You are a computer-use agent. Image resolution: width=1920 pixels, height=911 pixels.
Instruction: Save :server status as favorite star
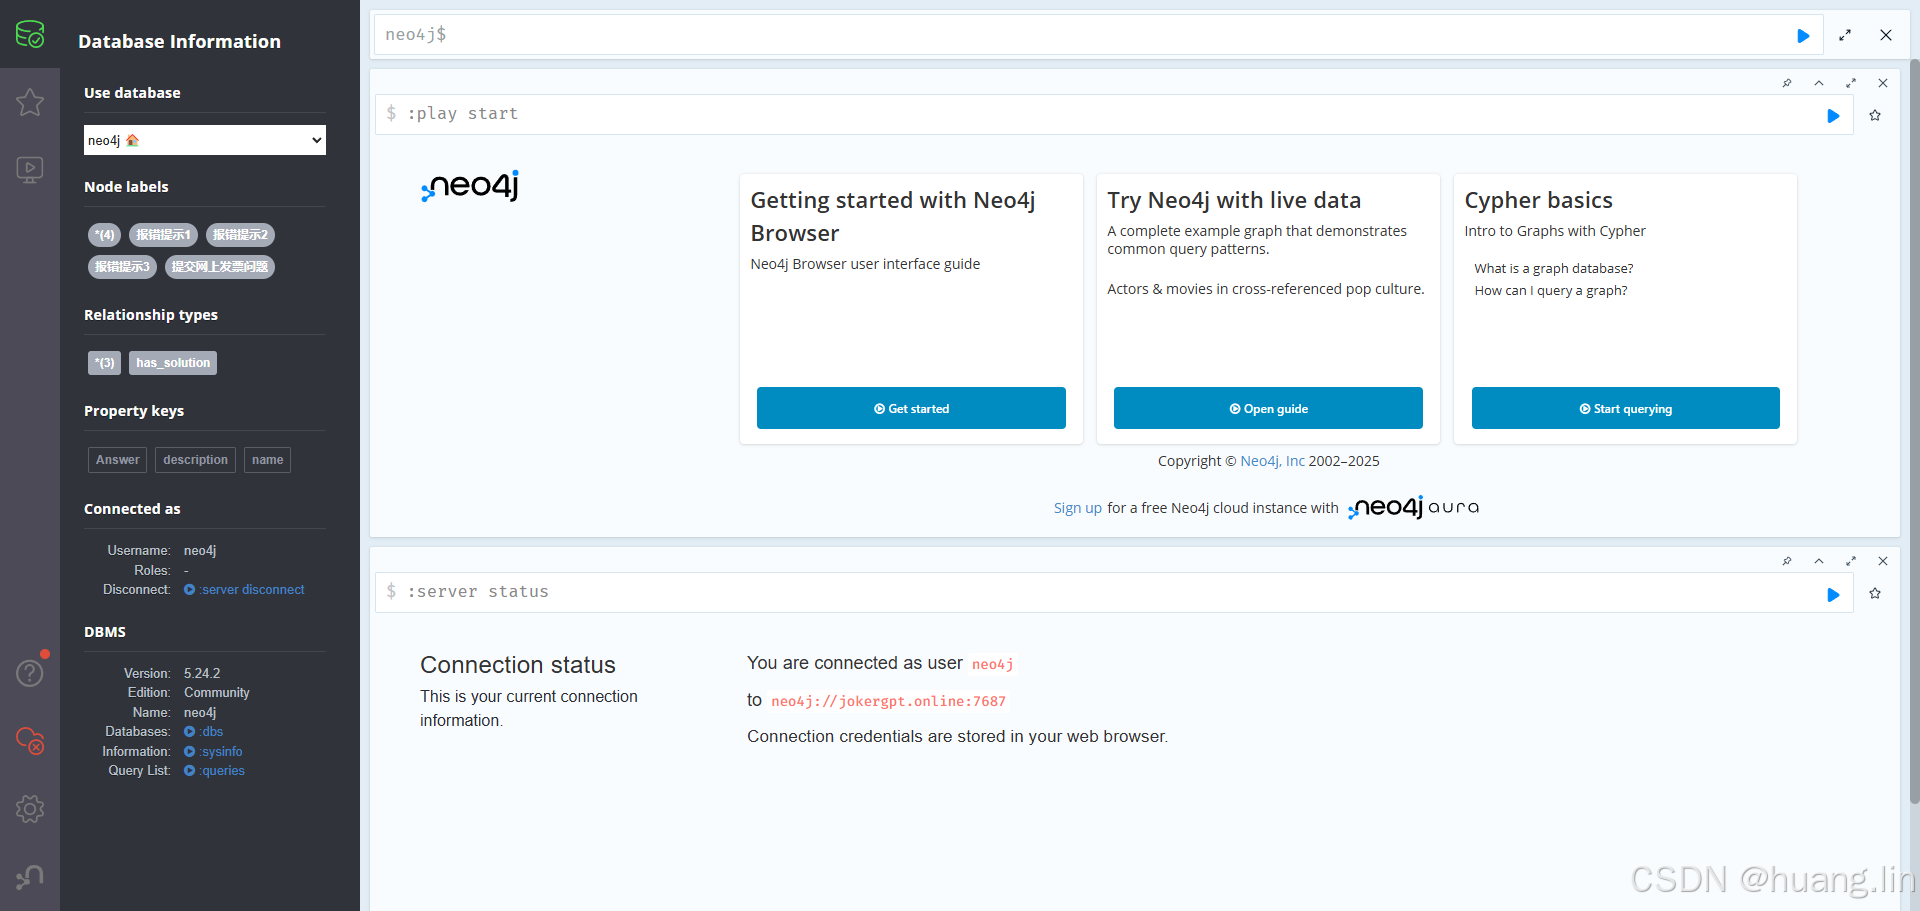(1875, 593)
